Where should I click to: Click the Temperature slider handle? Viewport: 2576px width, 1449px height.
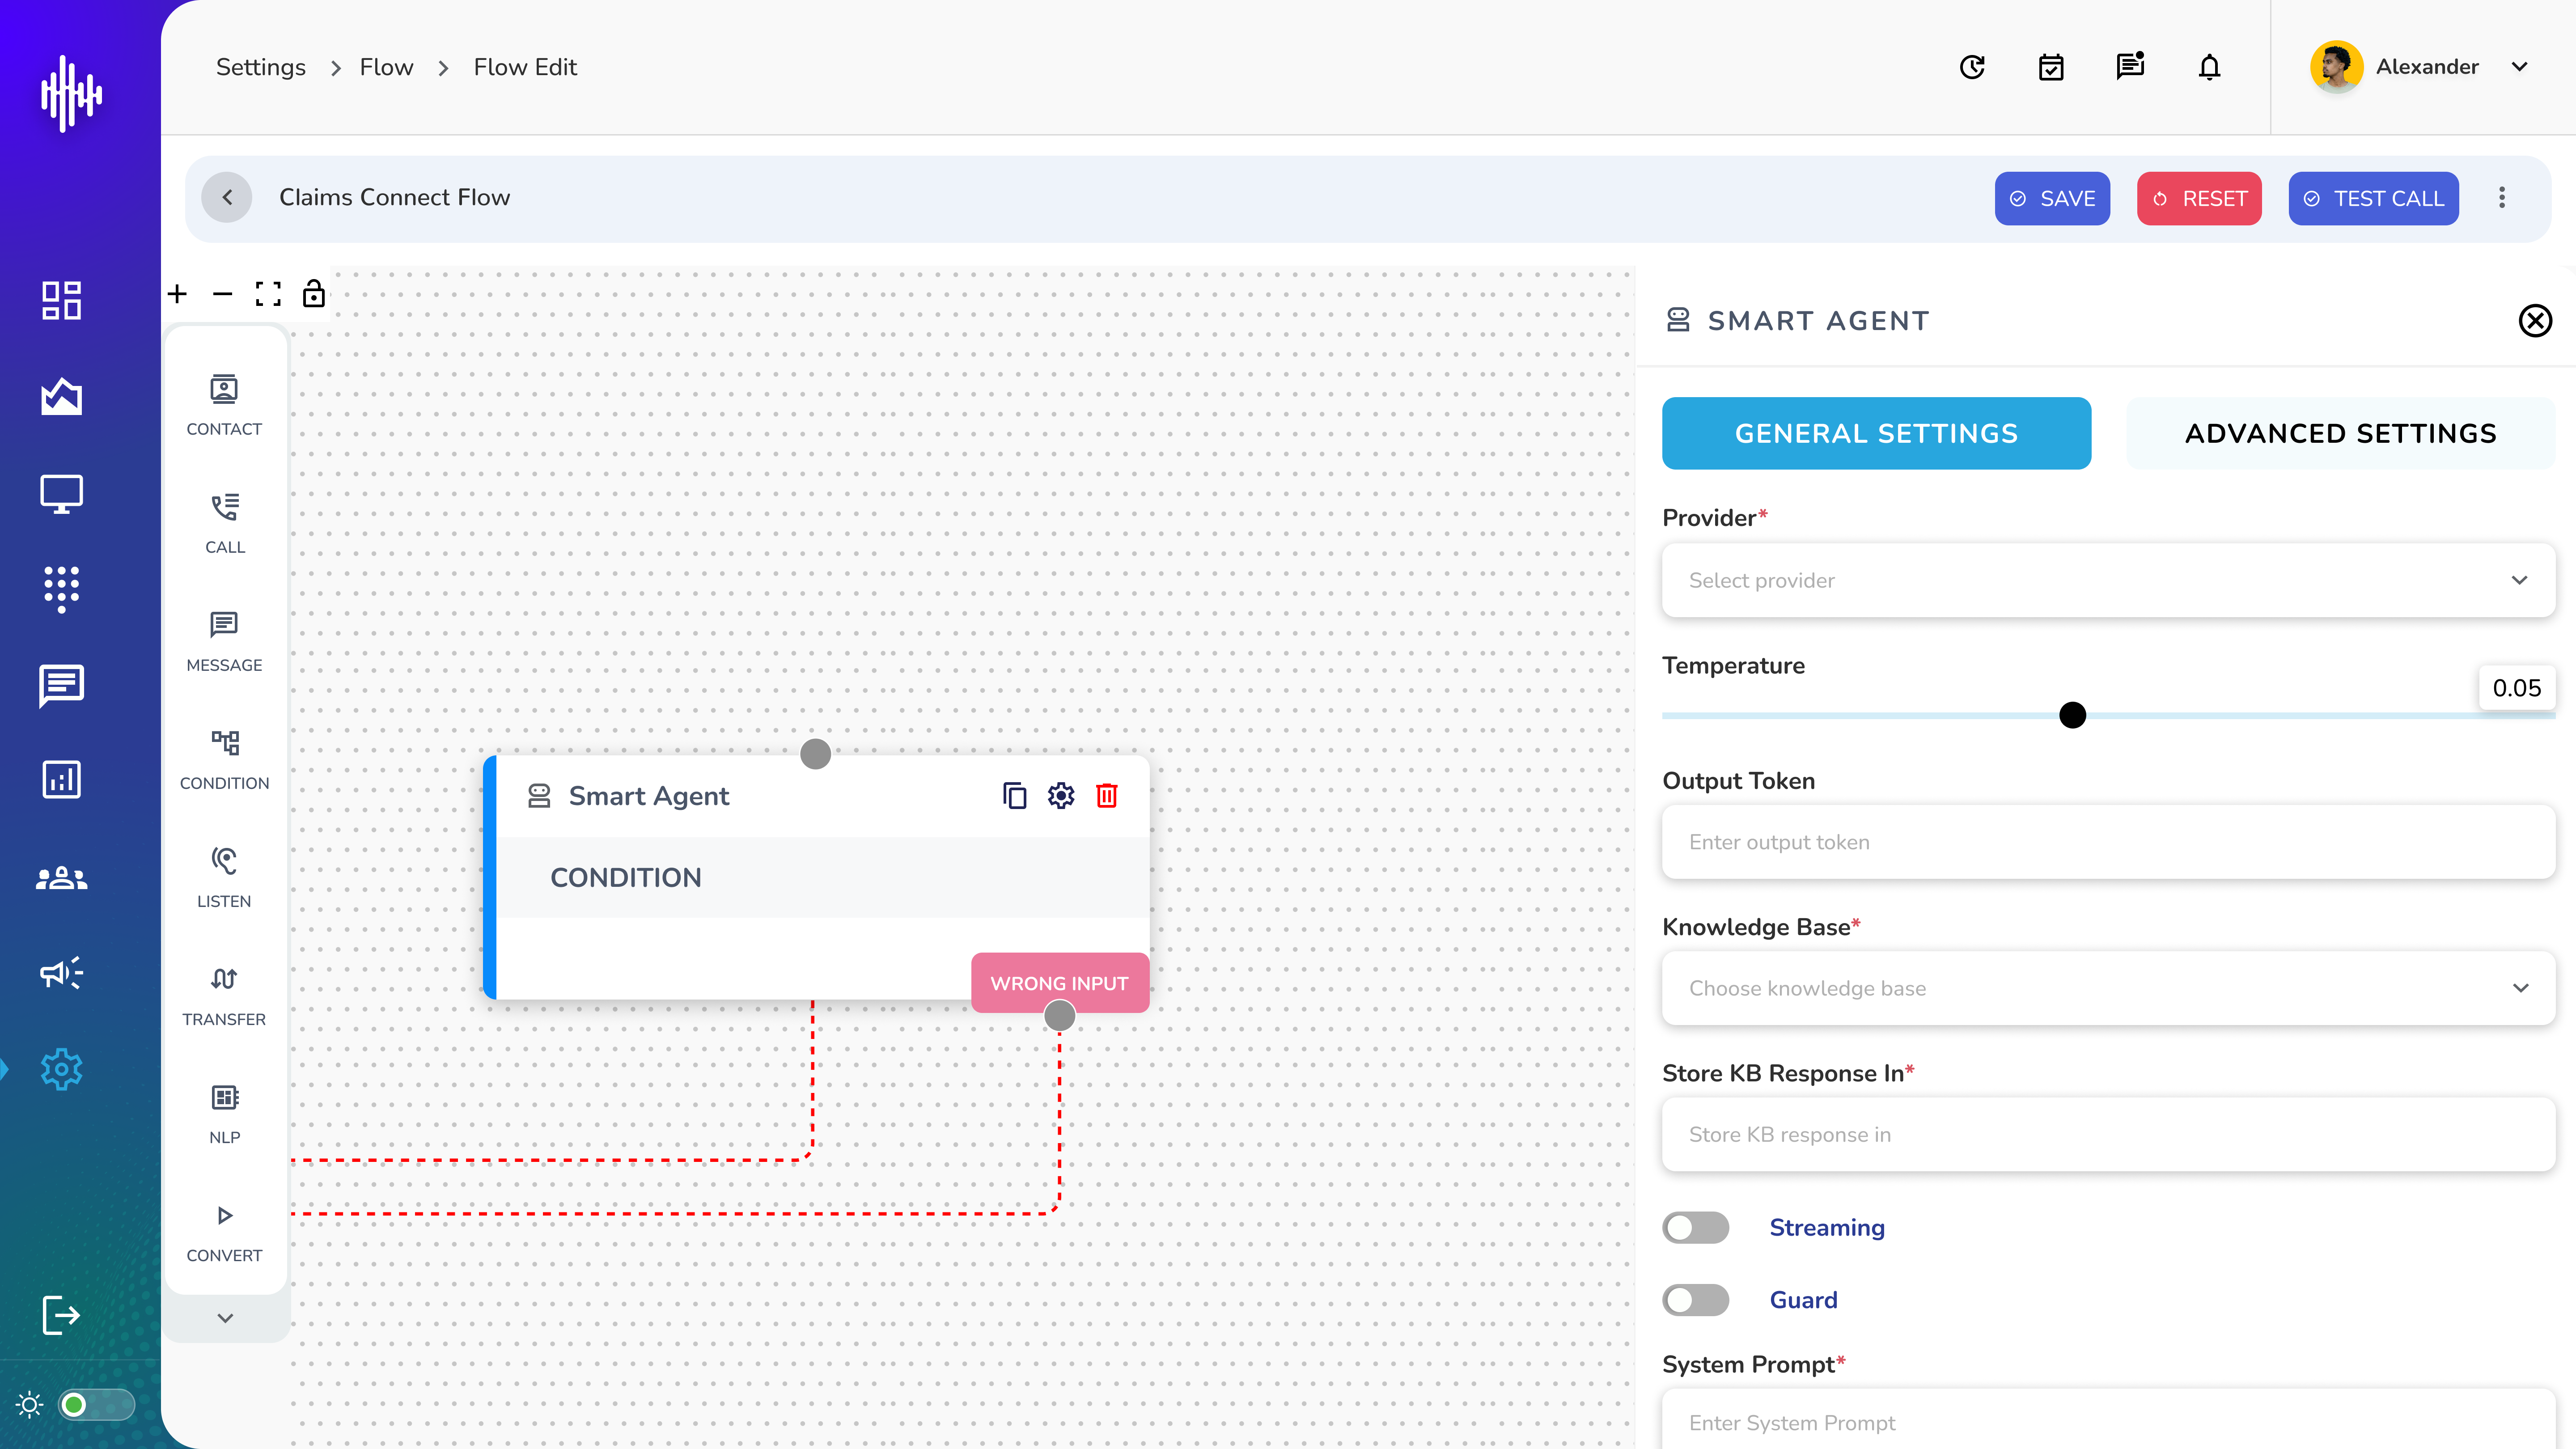pos(2073,715)
